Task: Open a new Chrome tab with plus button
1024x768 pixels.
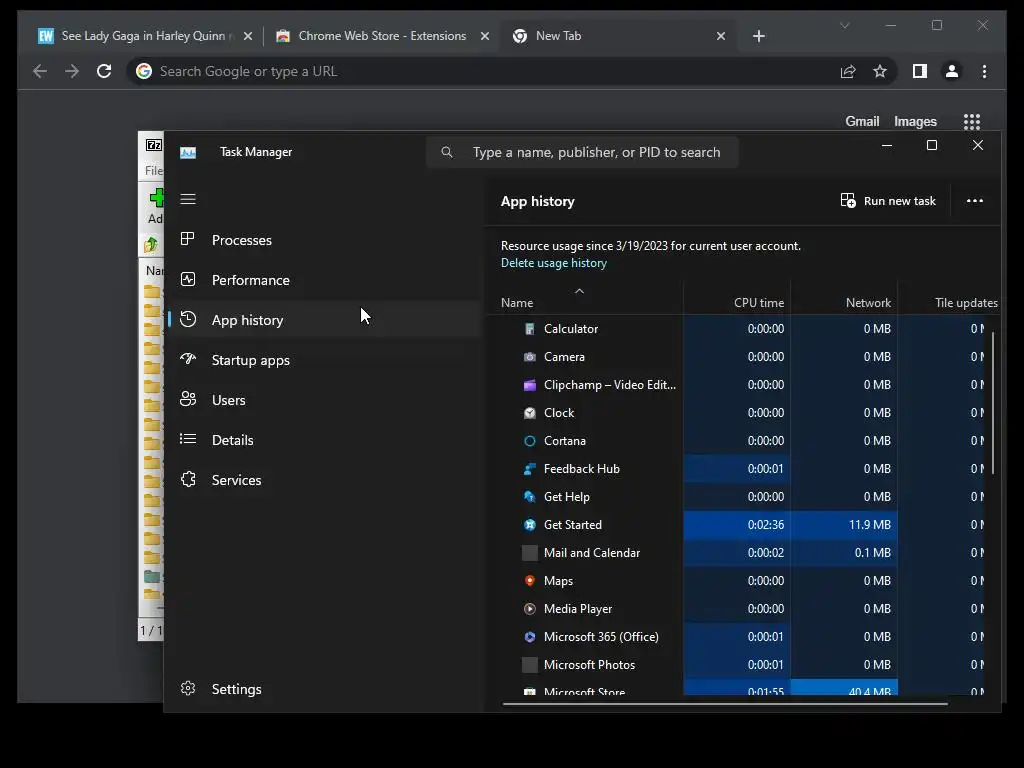Action: point(758,36)
